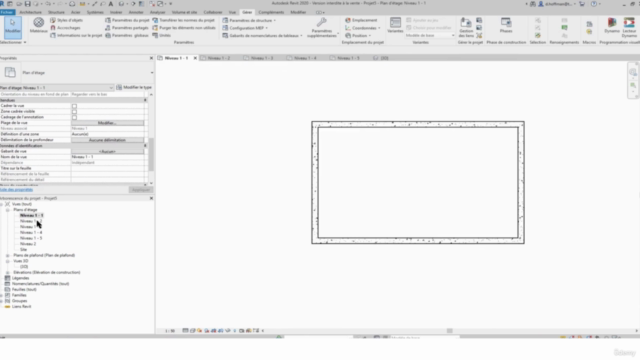Toggle Zone cadrée visible checkbox
The height and width of the screenshot is (360, 640).
coord(74,111)
